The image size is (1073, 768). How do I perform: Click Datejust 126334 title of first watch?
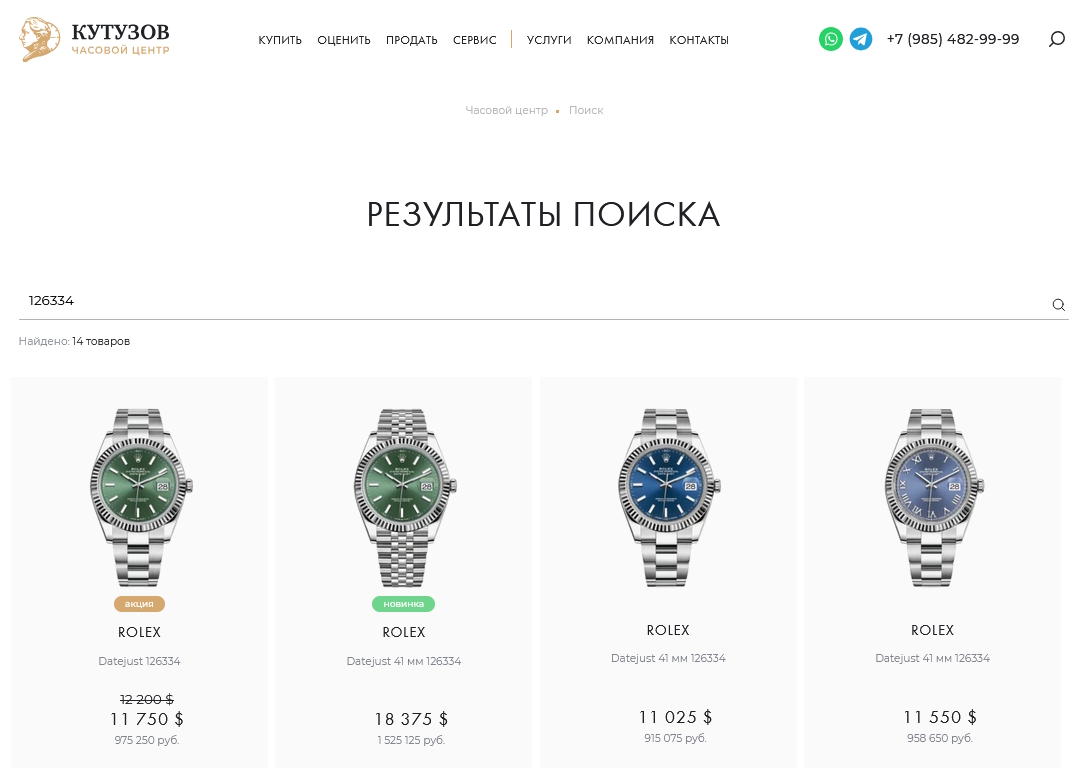pyautogui.click(x=140, y=661)
